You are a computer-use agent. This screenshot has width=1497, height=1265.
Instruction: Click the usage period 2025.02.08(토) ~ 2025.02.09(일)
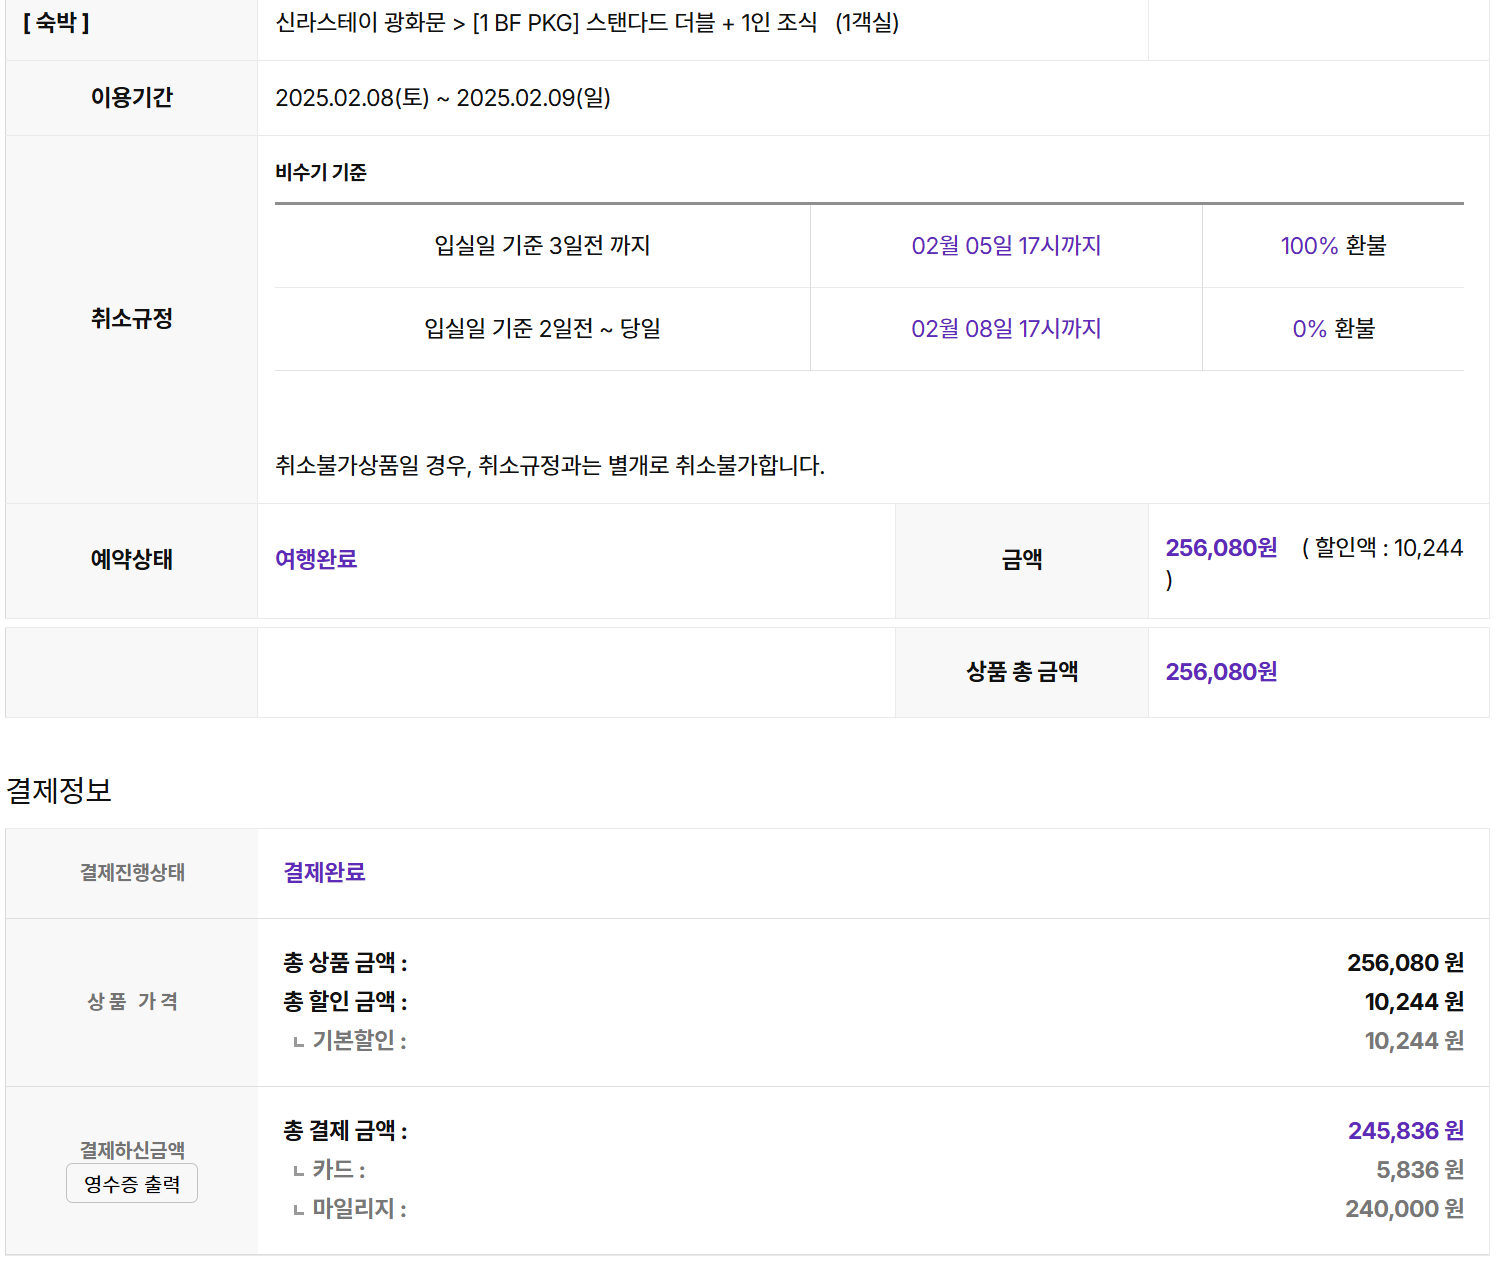coord(443,98)
